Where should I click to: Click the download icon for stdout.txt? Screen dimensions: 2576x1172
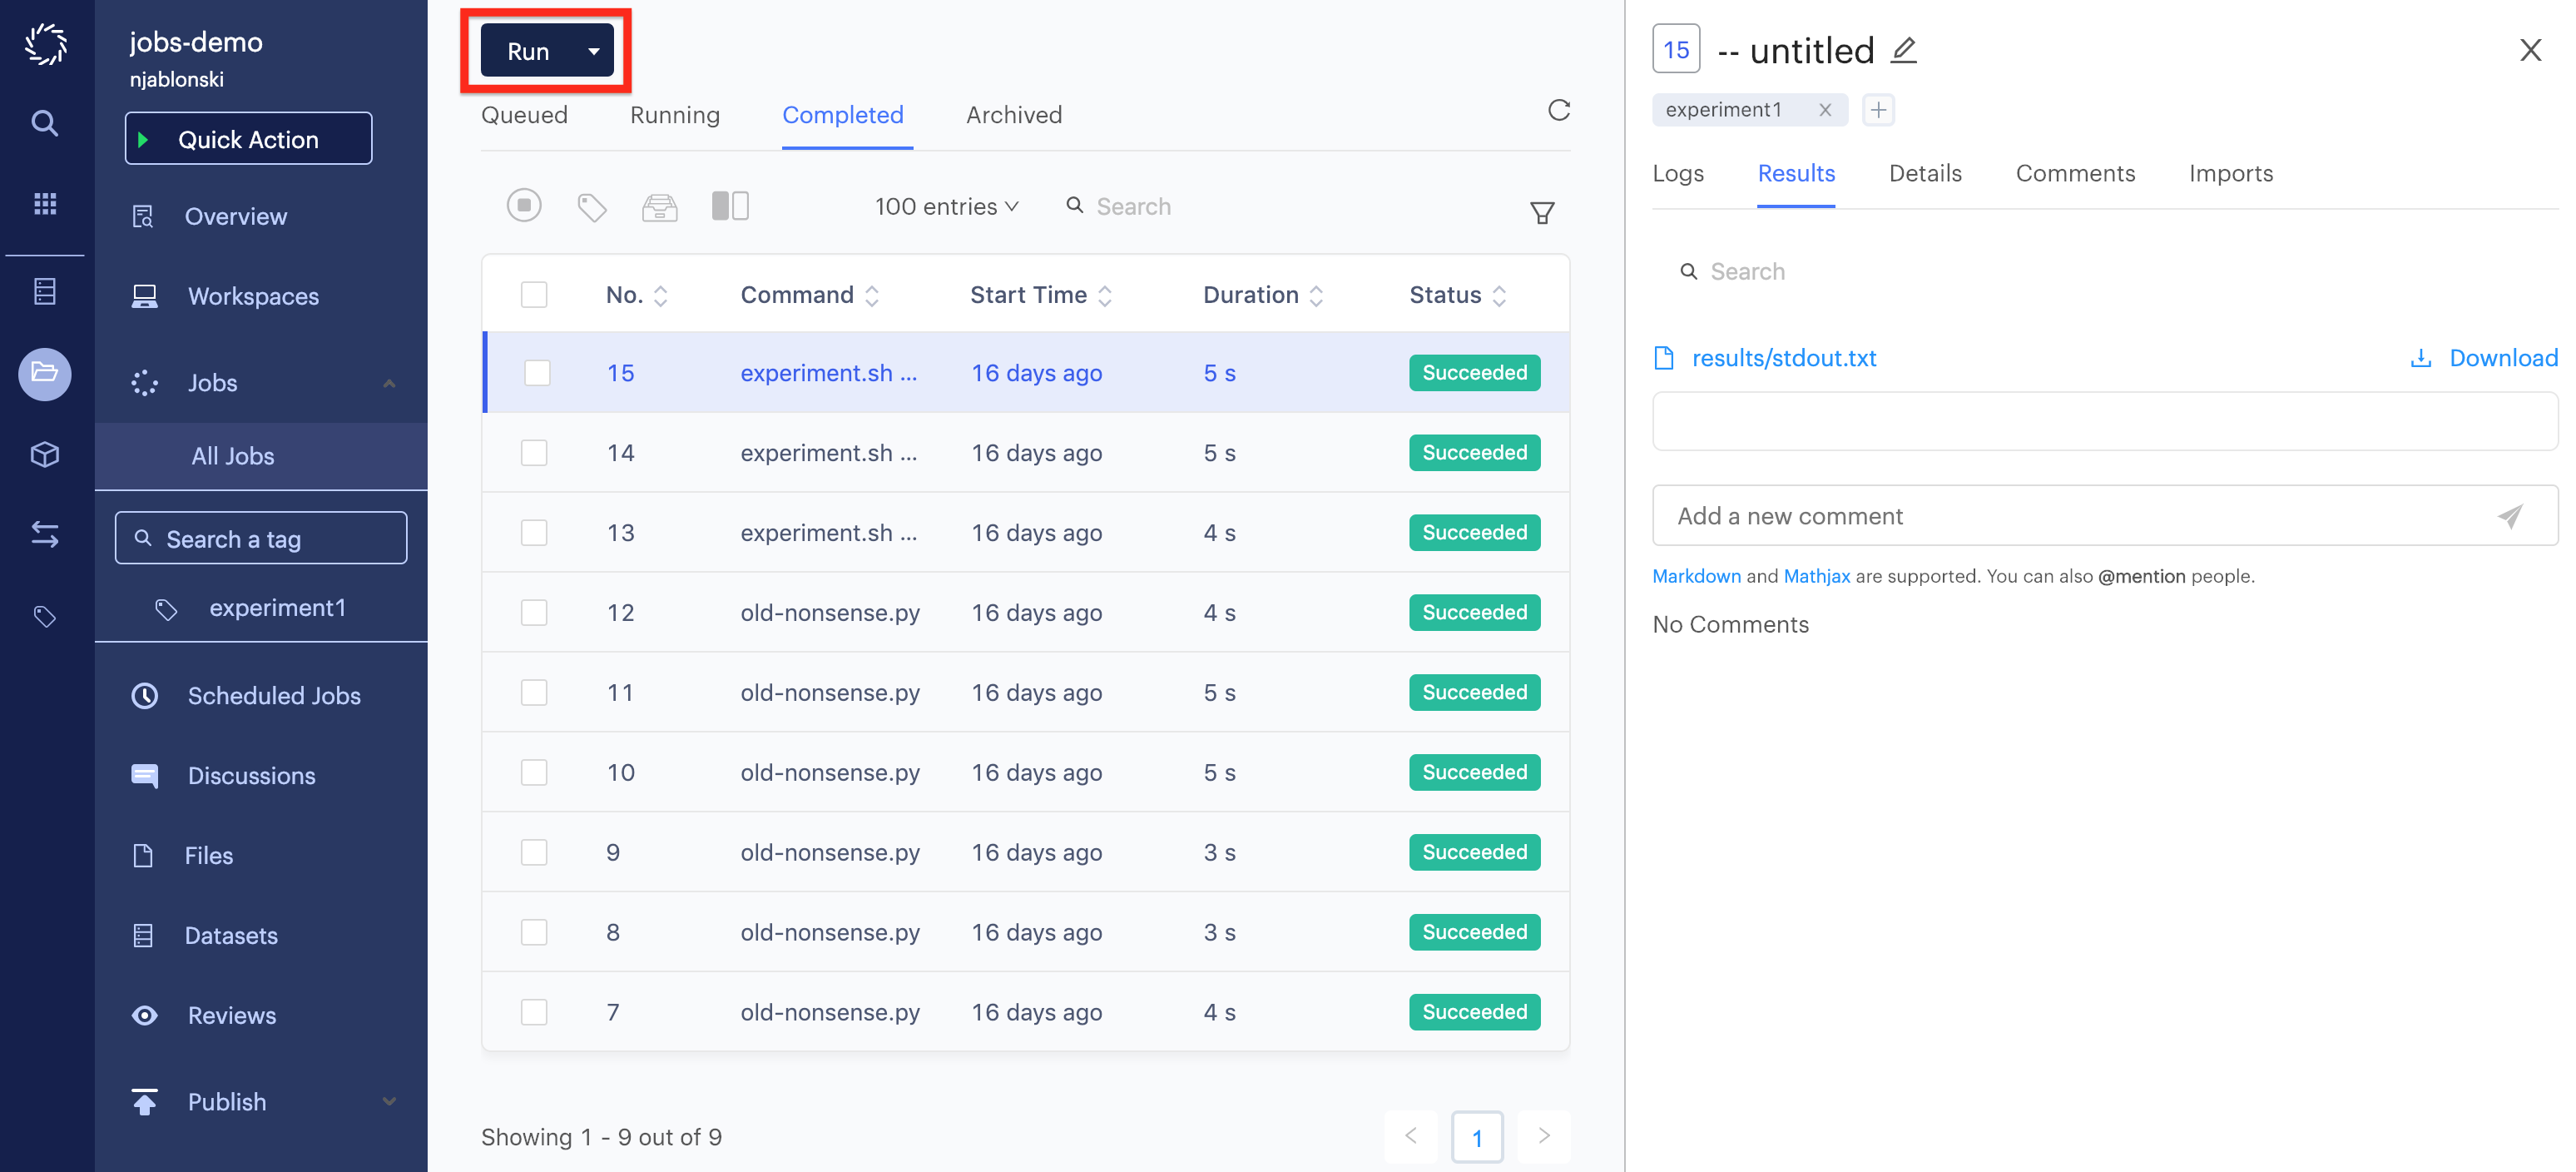[2421, 358]
